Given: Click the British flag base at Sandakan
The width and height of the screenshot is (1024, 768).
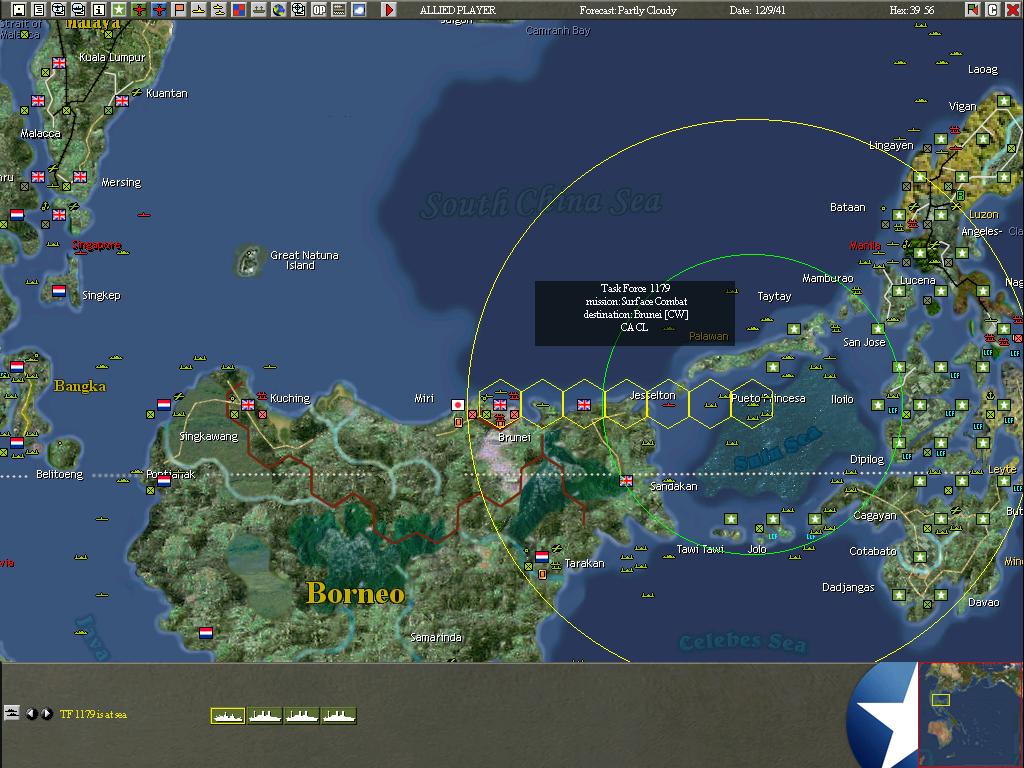Looking at the screenshot, I should point(626,481).
